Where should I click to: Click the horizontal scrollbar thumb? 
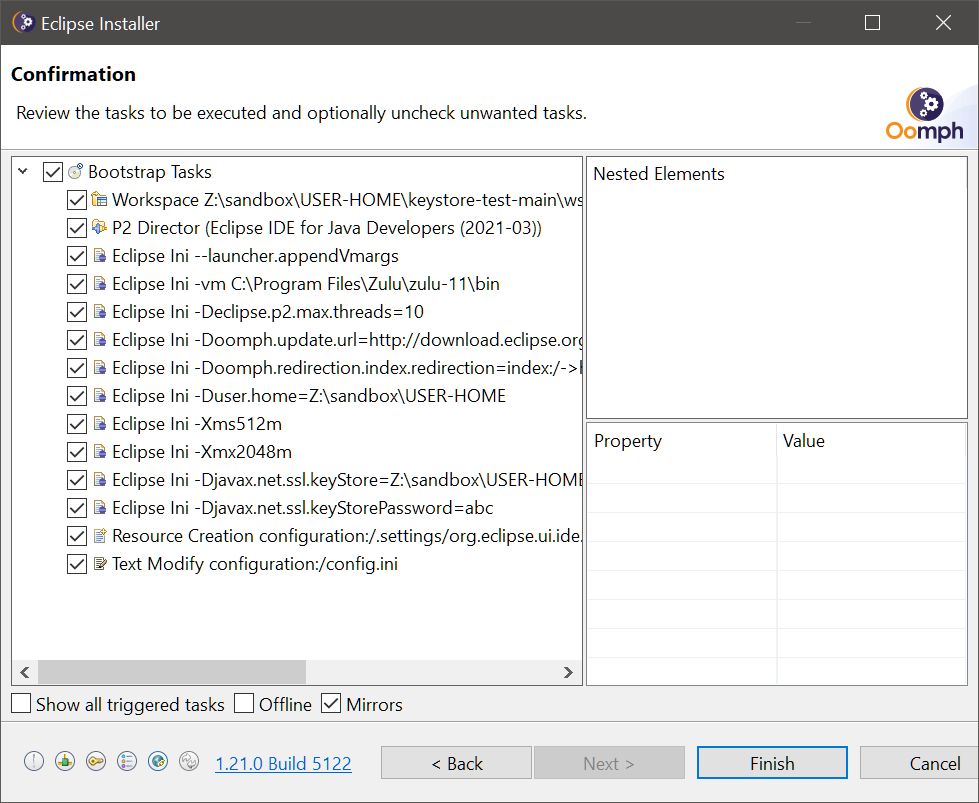[172, 672]
